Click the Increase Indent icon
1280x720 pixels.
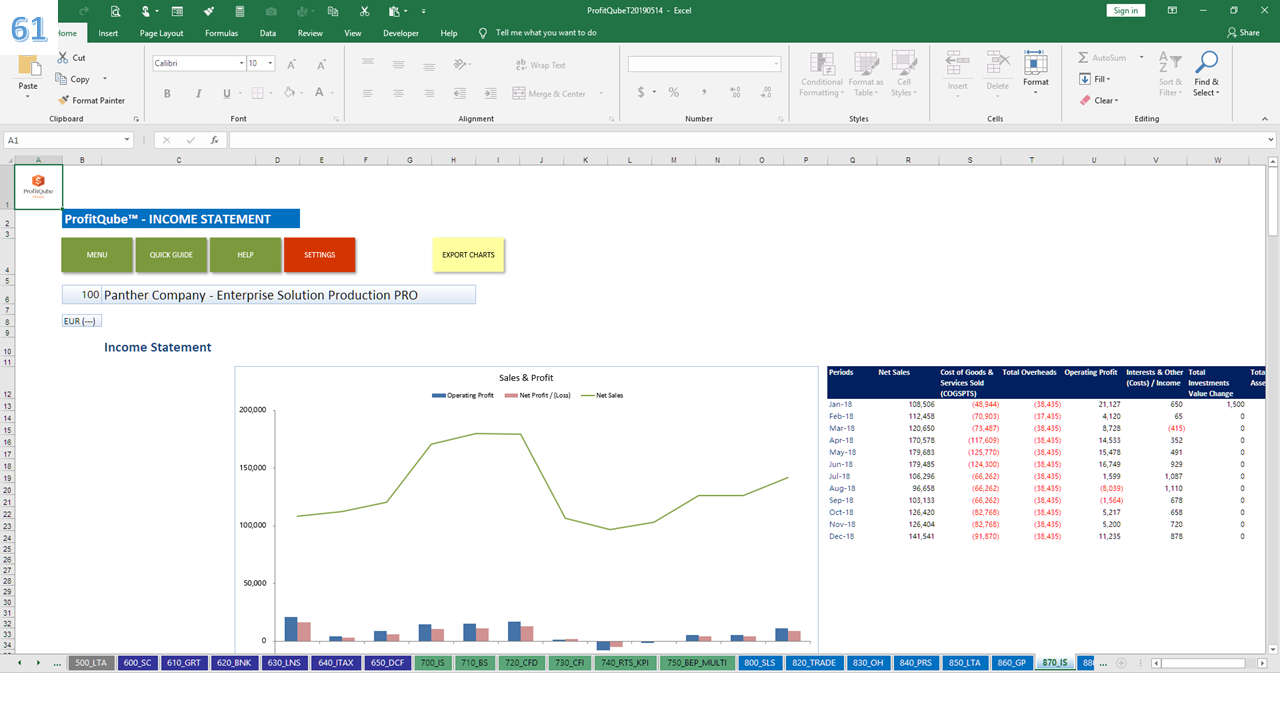[x=489, y=93]
